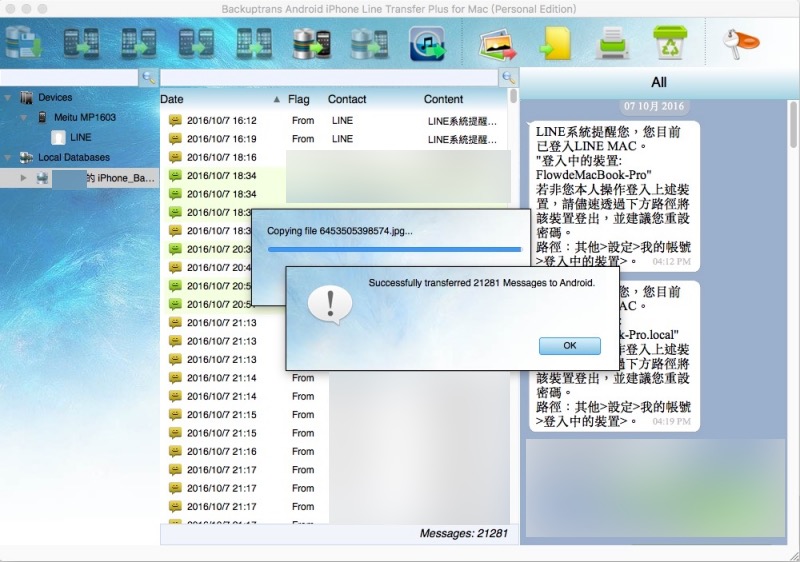Click the date 2016/10/7 16:19
Screen dimensions: 800x562
pos(221,139)
